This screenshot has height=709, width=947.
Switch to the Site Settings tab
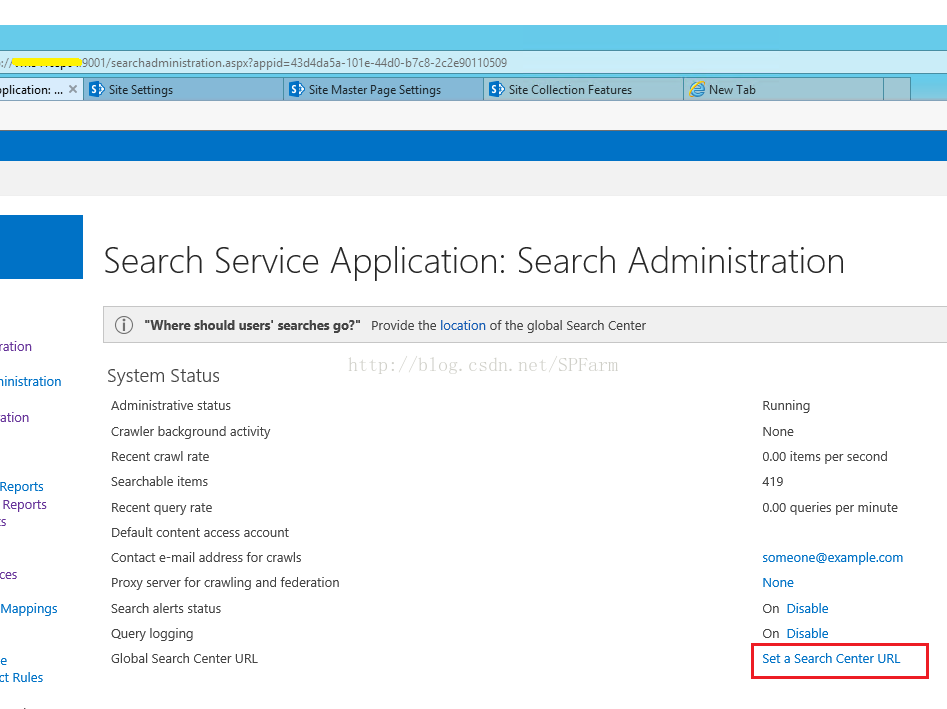(x=184, y=89)
